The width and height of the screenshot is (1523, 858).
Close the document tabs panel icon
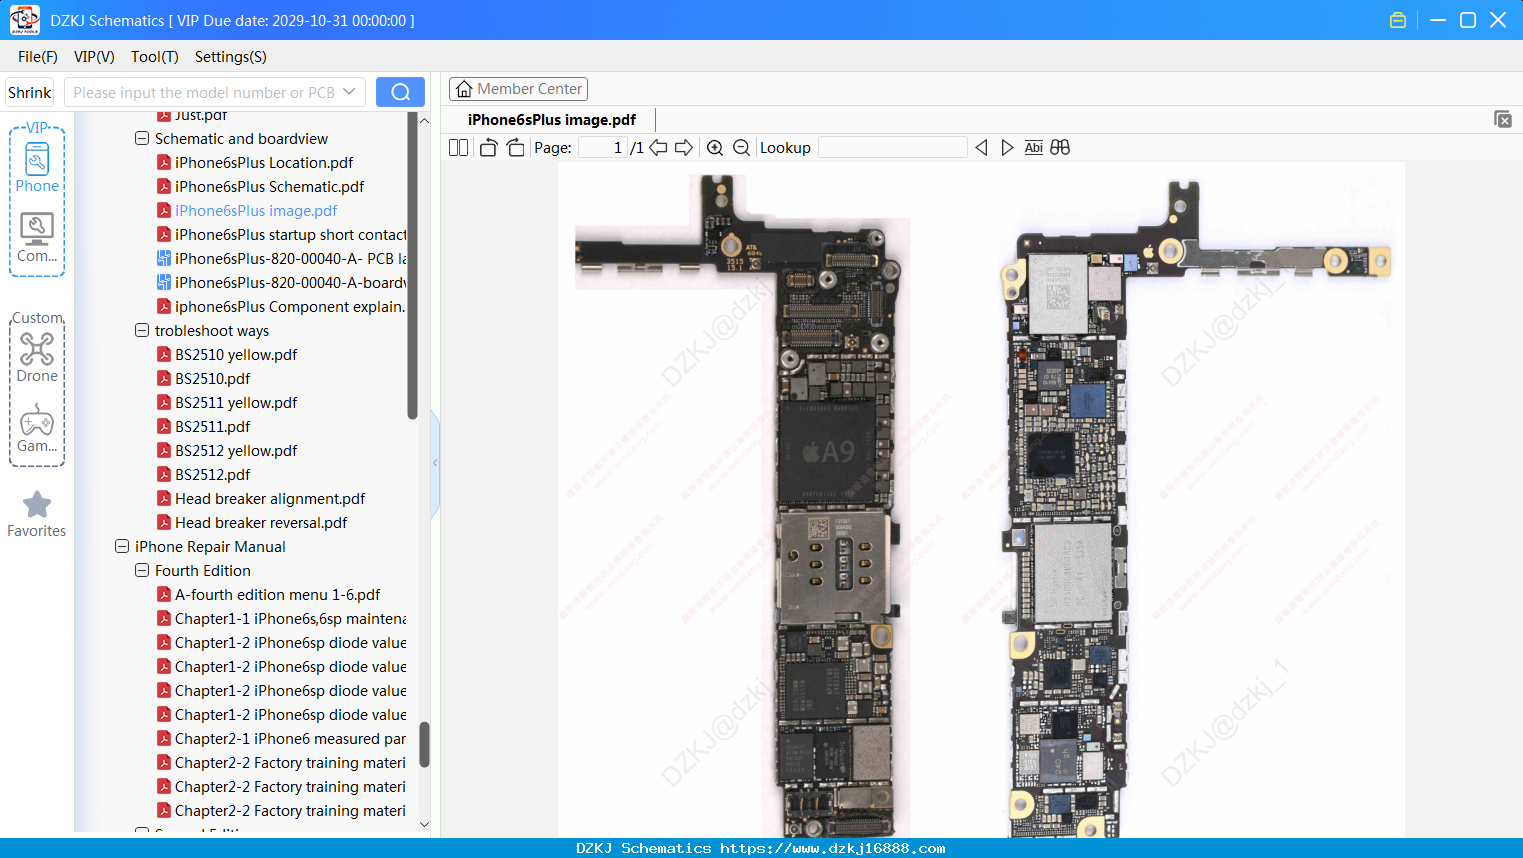[x=1503, y=119]
